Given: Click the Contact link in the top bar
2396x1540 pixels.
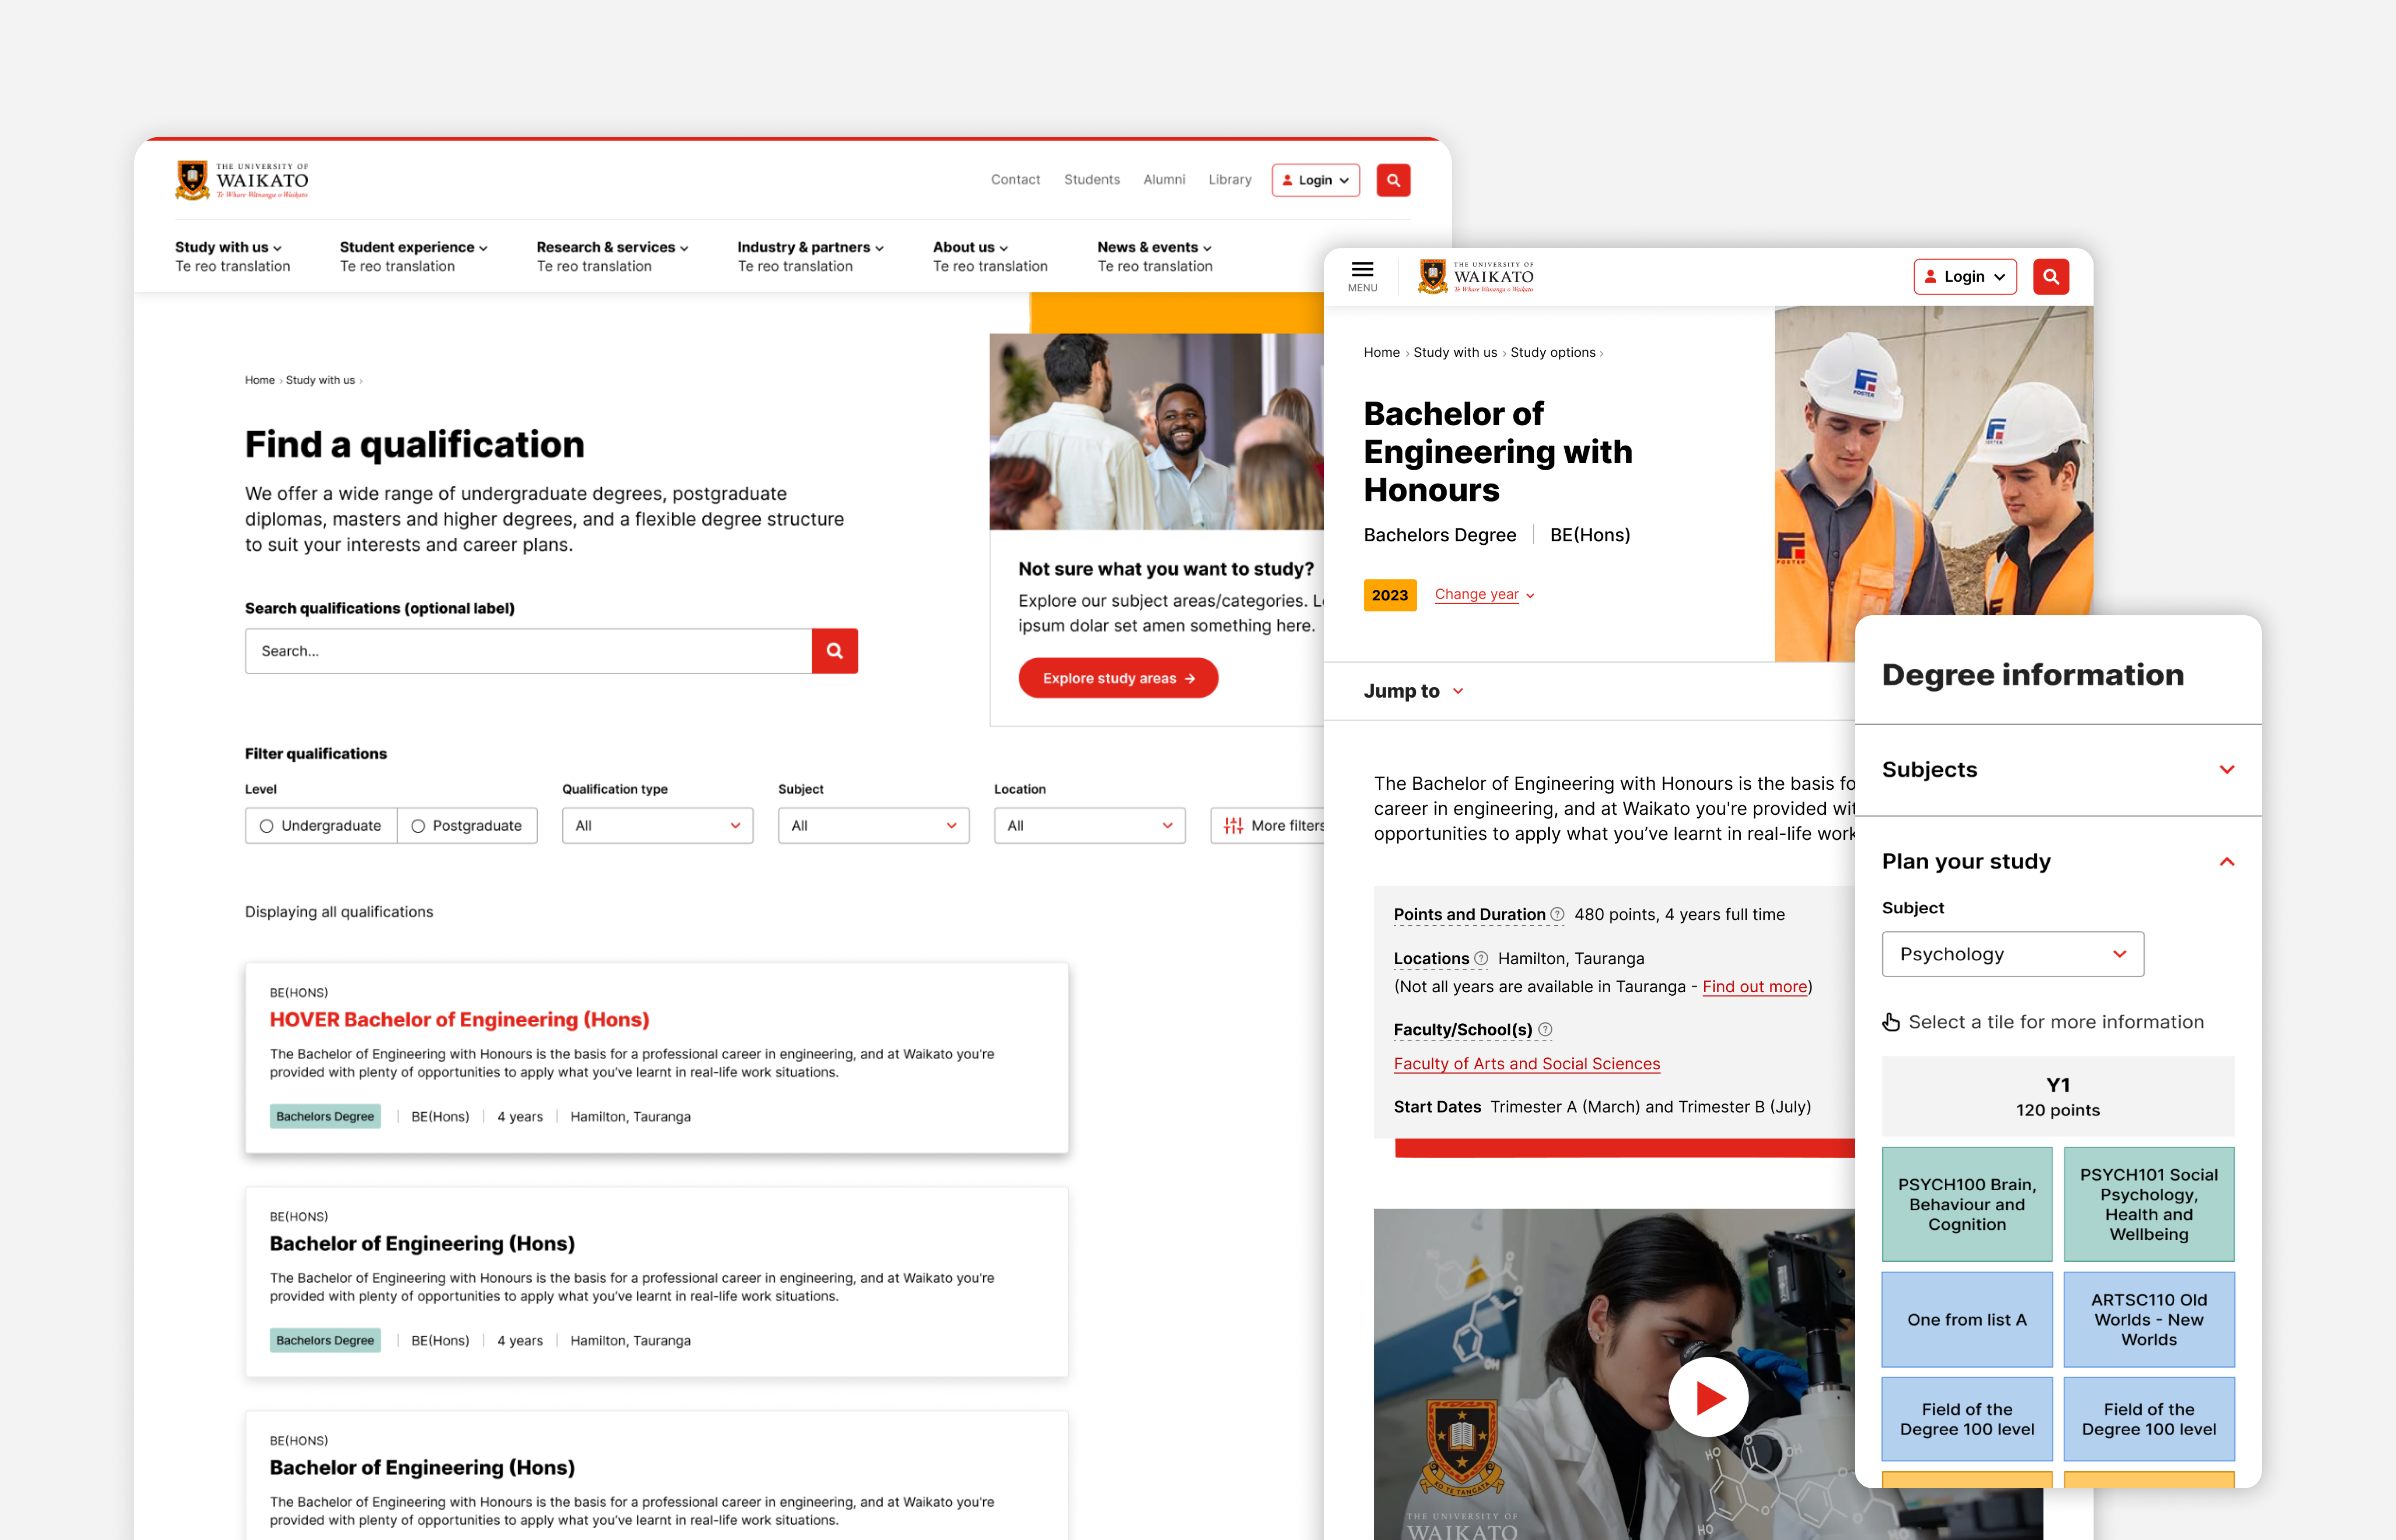Looking at the screenshot, I should pyautogui.click(x=1015, y=180).
